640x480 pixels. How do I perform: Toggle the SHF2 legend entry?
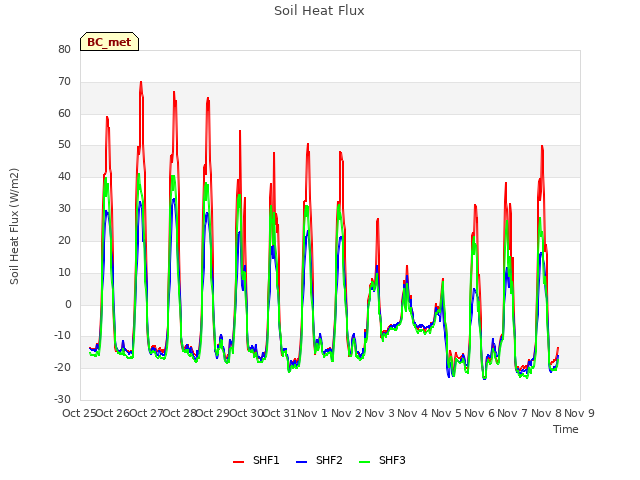click(319, 460)
